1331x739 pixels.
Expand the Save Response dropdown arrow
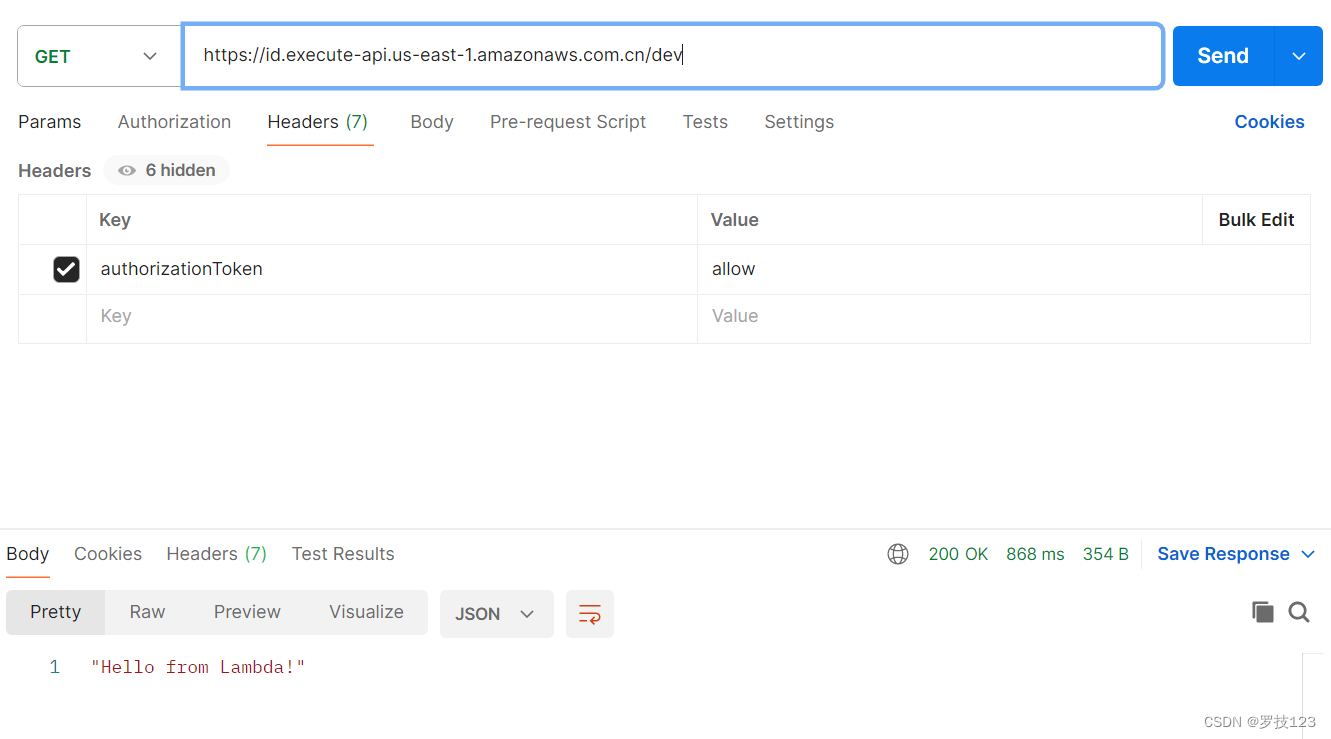[1308, 554]
